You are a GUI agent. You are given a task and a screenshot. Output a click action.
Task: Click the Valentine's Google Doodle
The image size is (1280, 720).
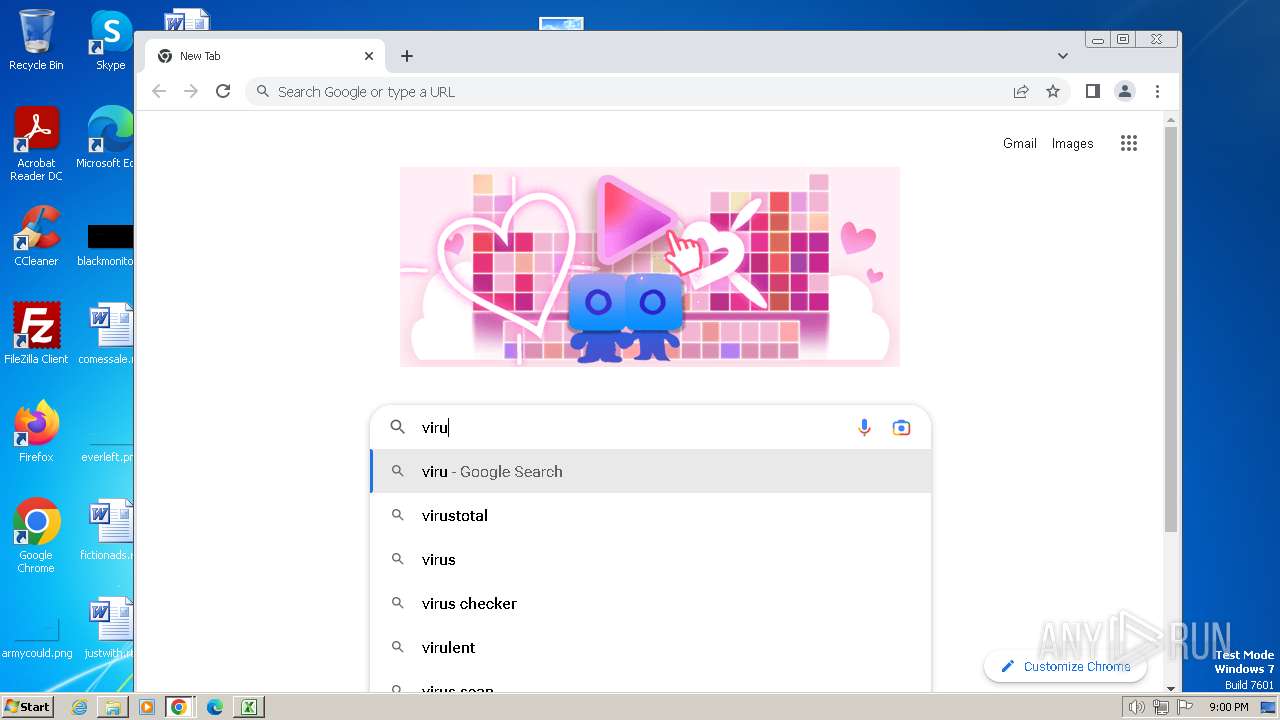650,267
